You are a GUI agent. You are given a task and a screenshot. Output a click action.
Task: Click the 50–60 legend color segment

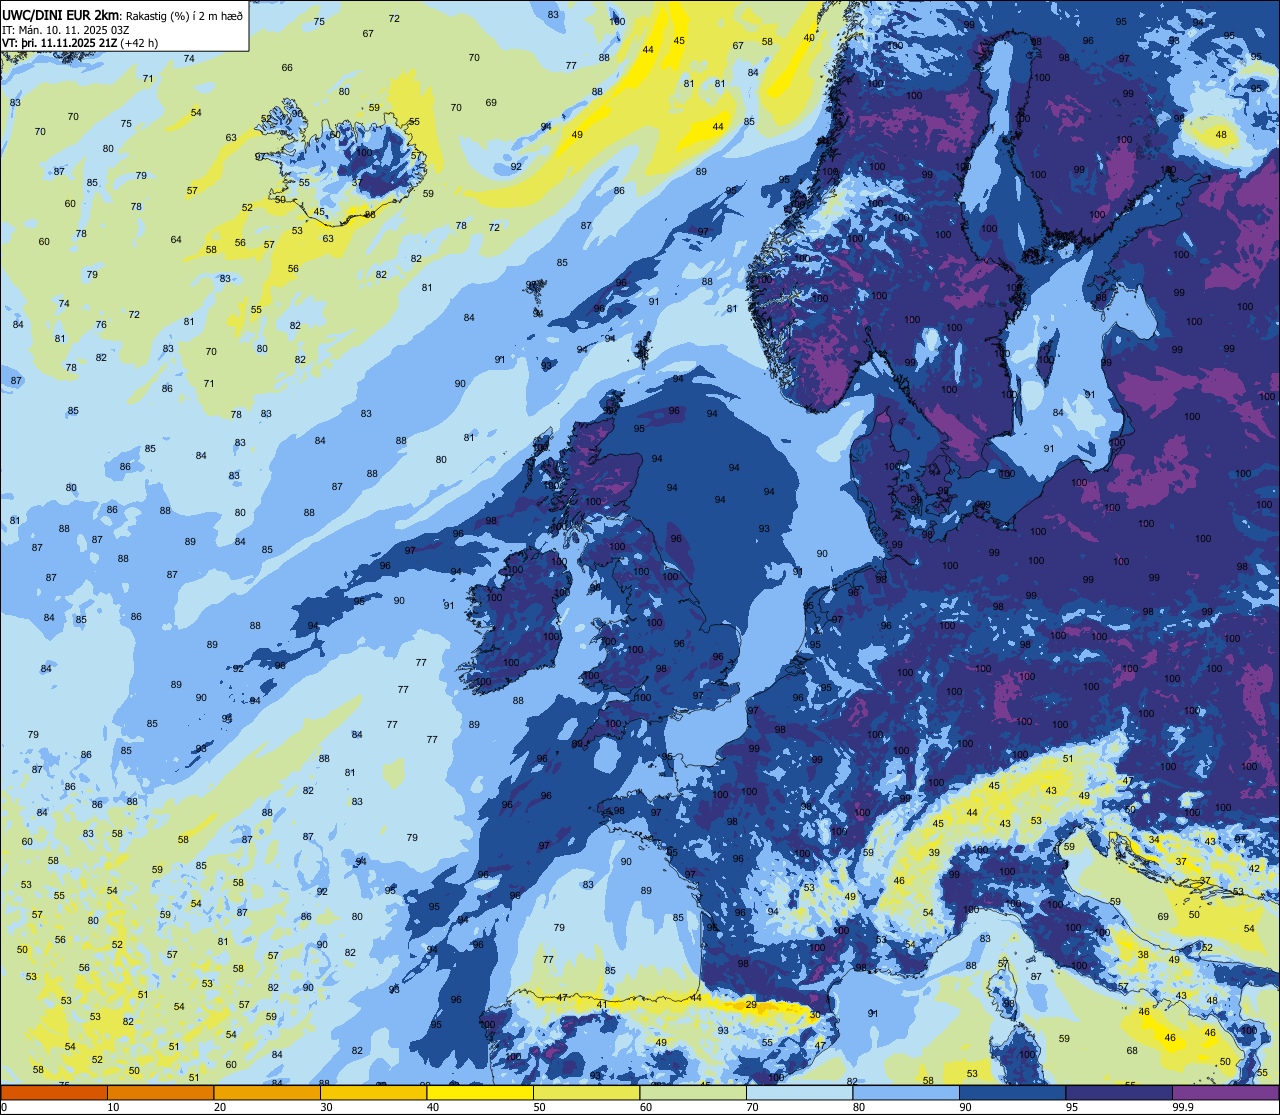click(x=587, y=1092)
